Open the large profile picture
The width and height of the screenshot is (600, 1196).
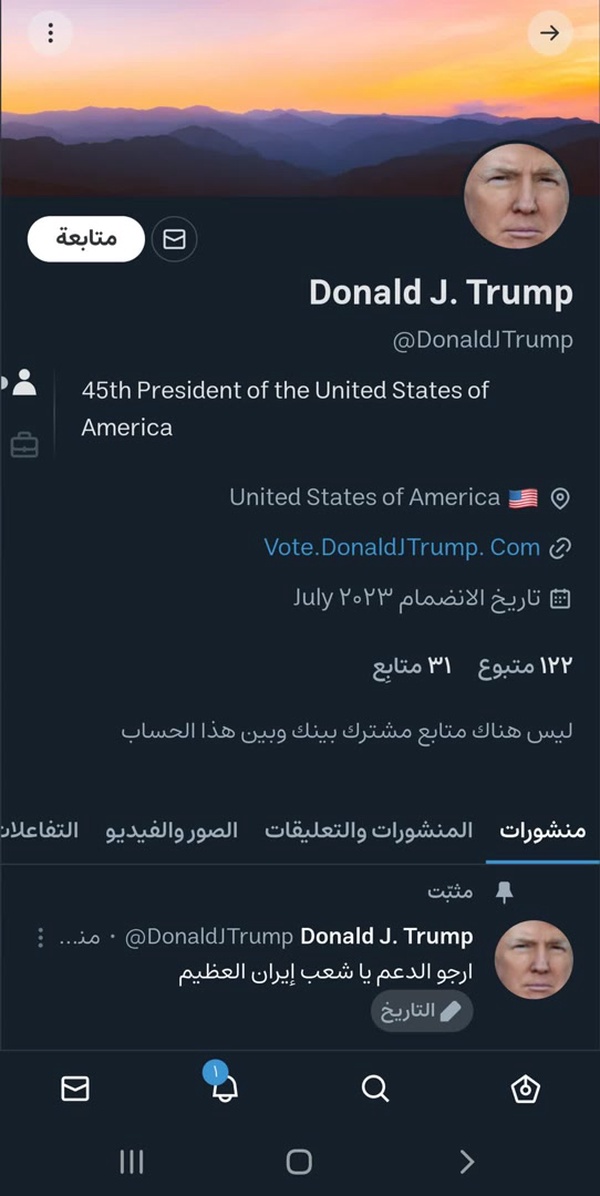click(516, 195)
